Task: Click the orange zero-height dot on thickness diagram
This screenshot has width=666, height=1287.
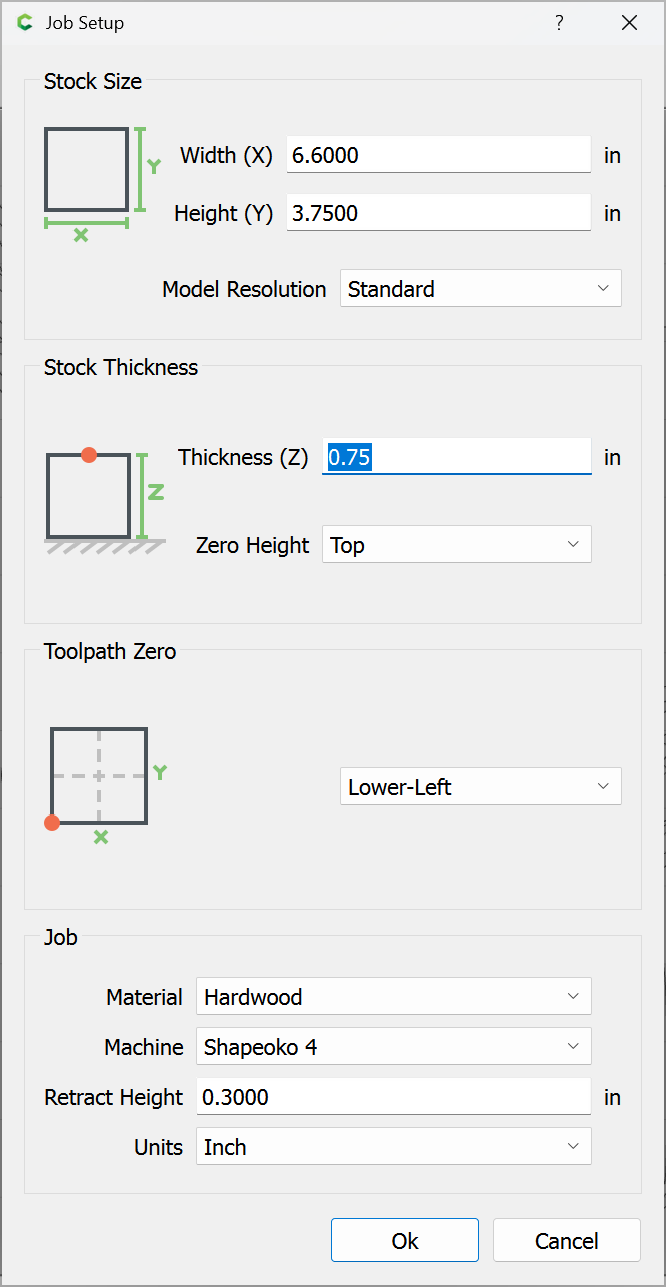Action: 89,455
